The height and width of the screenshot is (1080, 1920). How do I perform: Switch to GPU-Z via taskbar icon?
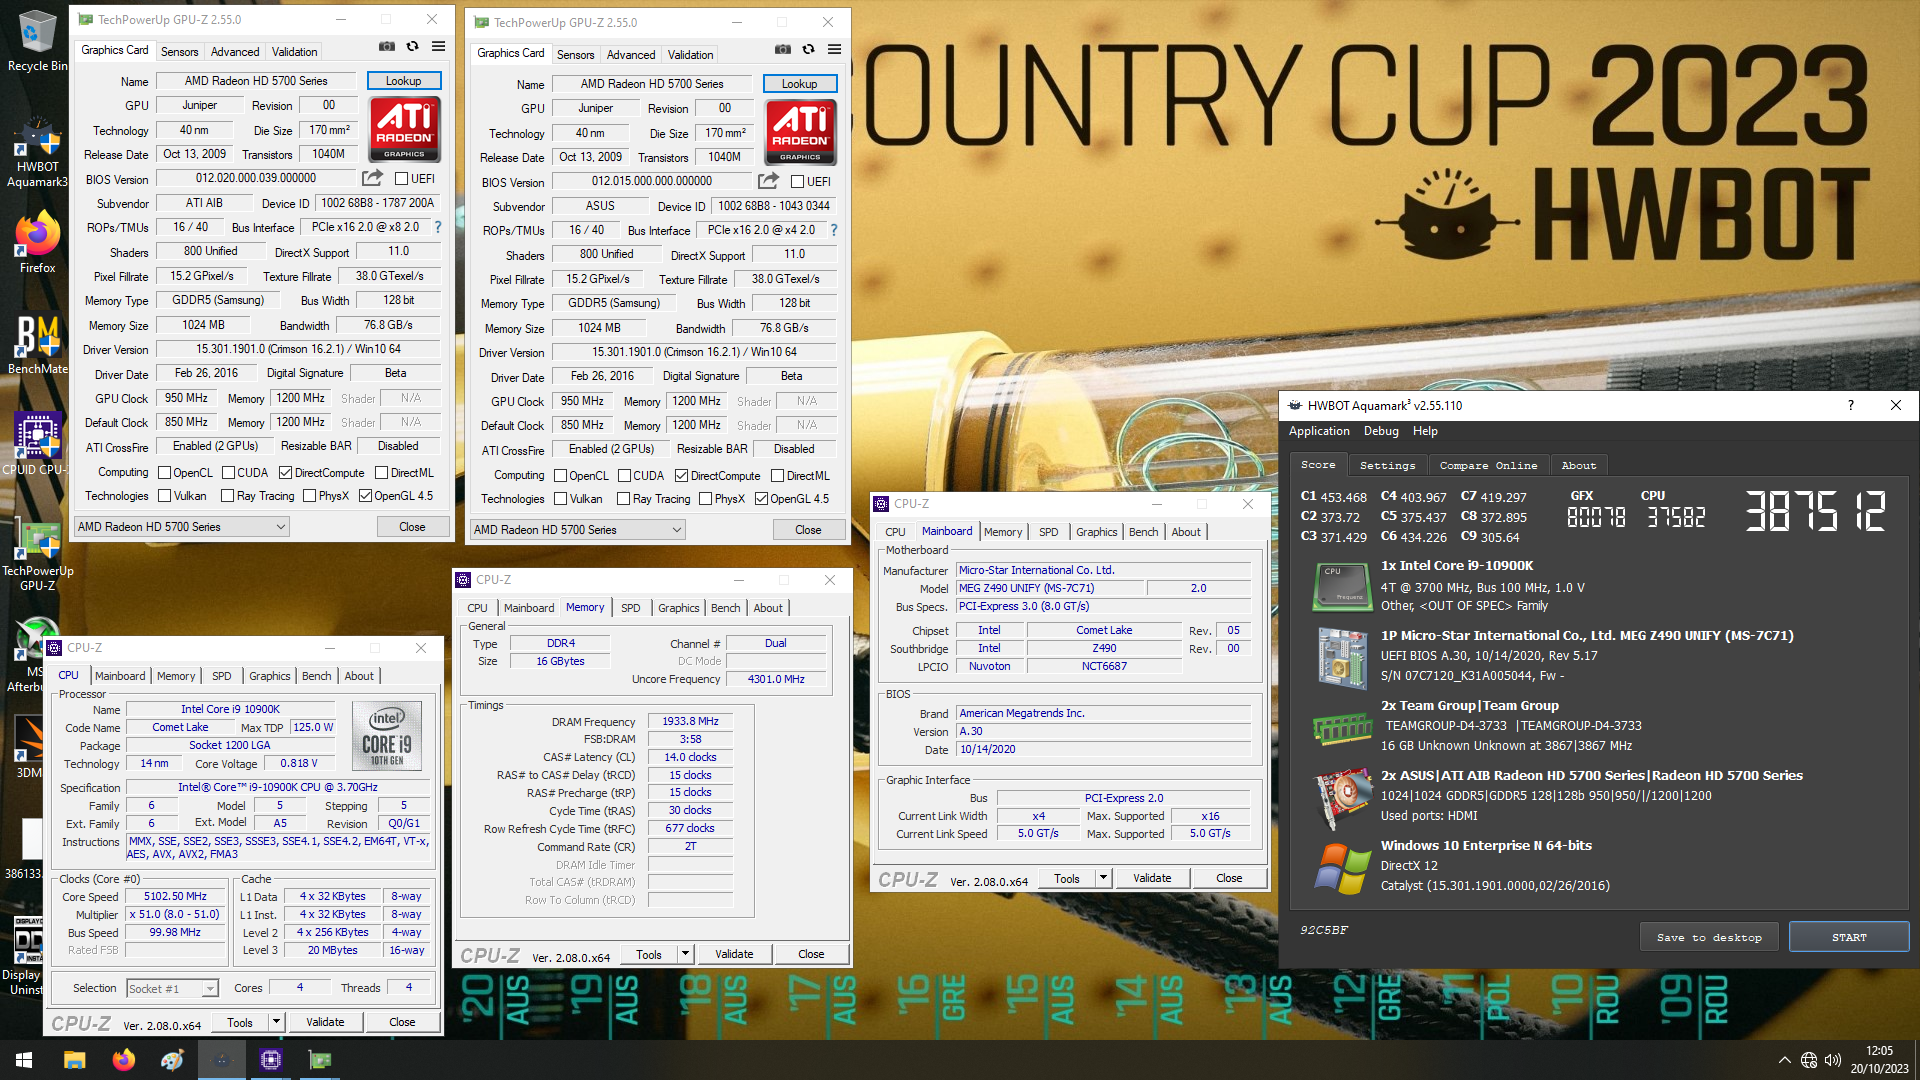[320, 1060]
